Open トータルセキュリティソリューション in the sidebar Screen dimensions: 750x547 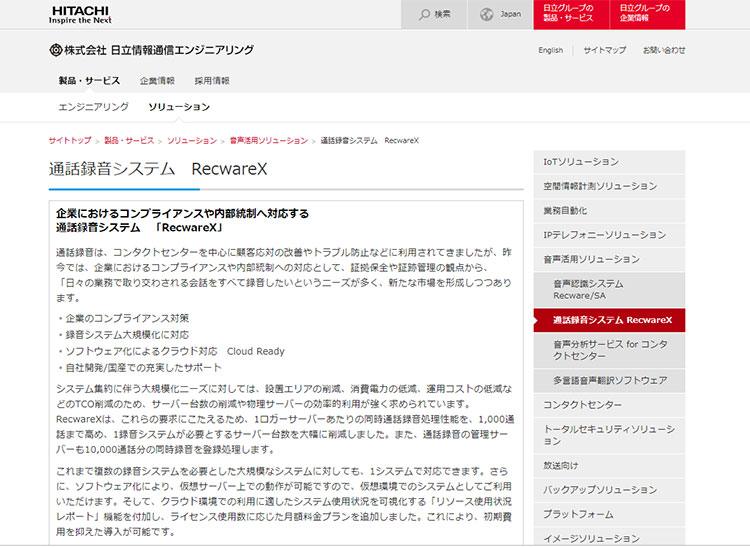pyautogui.click(x=609, y=435)
